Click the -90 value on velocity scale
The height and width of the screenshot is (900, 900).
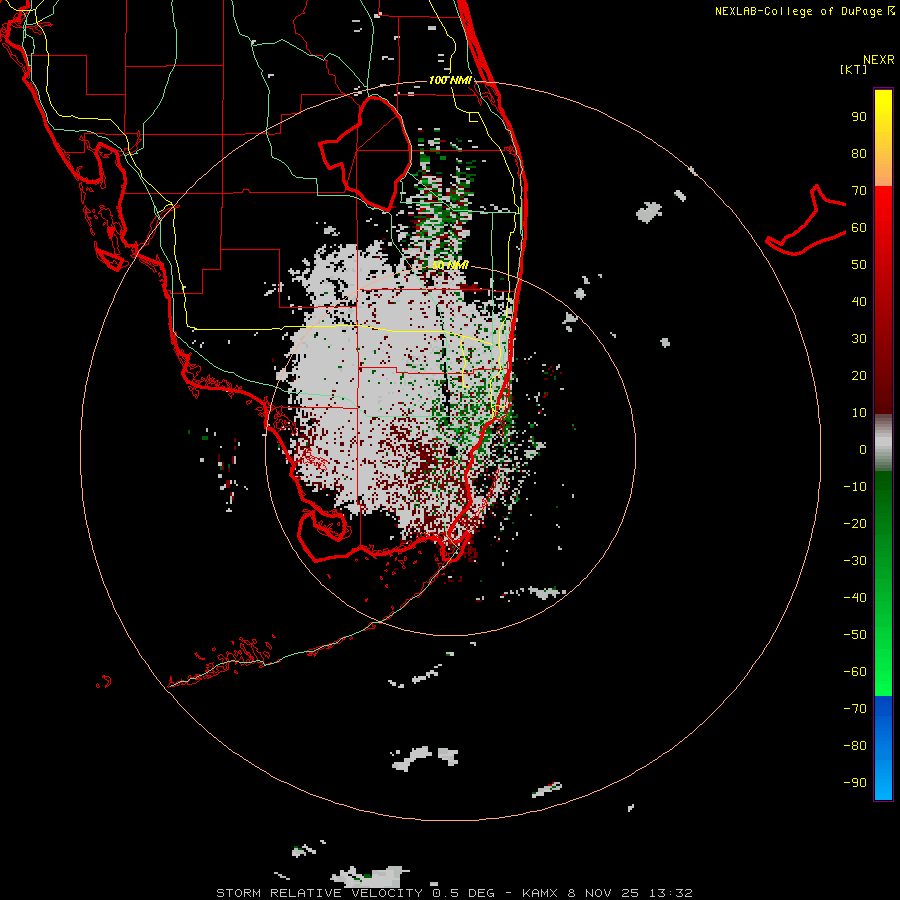pos(855,782)
